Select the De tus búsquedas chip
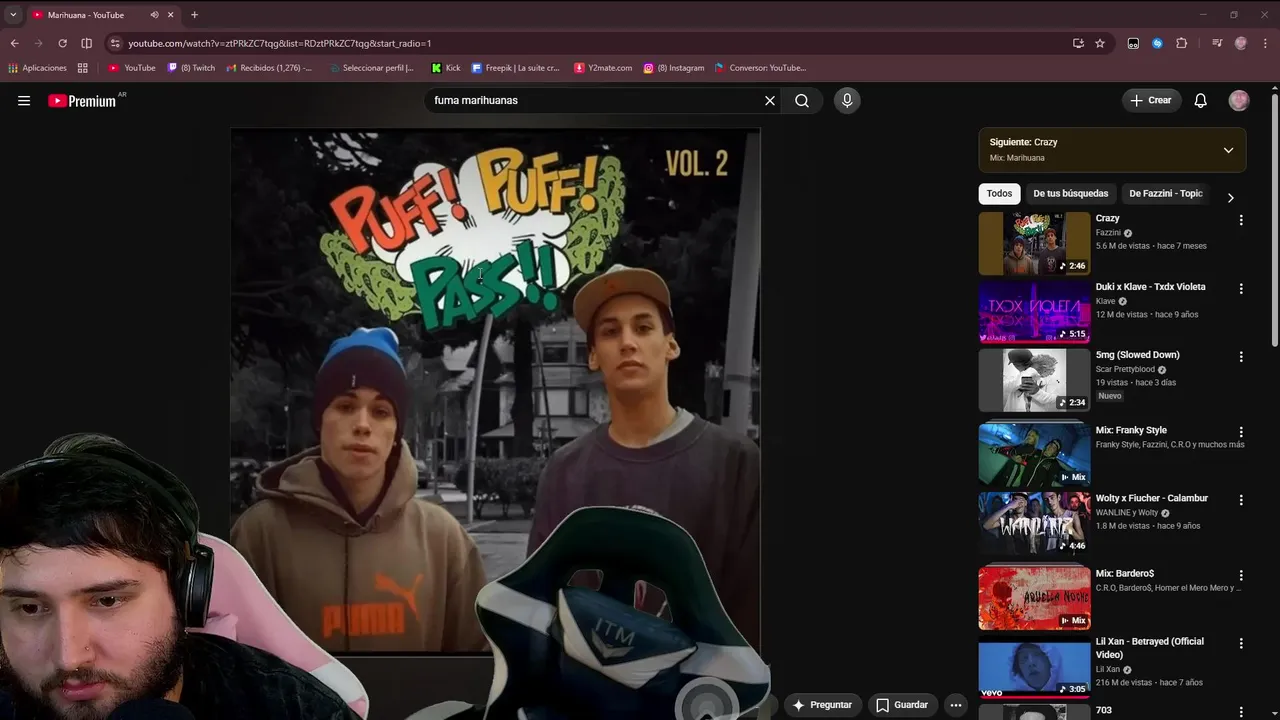 (1070, 193)
